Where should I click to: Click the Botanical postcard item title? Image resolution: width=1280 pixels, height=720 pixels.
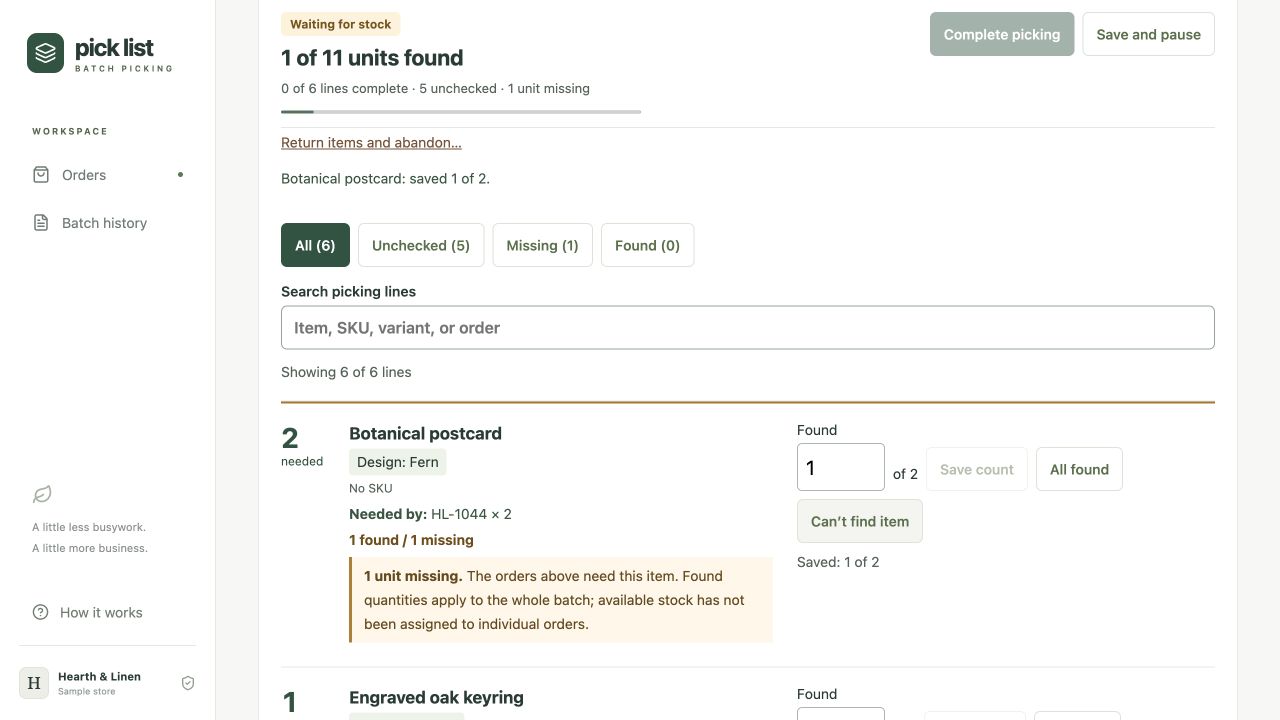coord(425,433)
